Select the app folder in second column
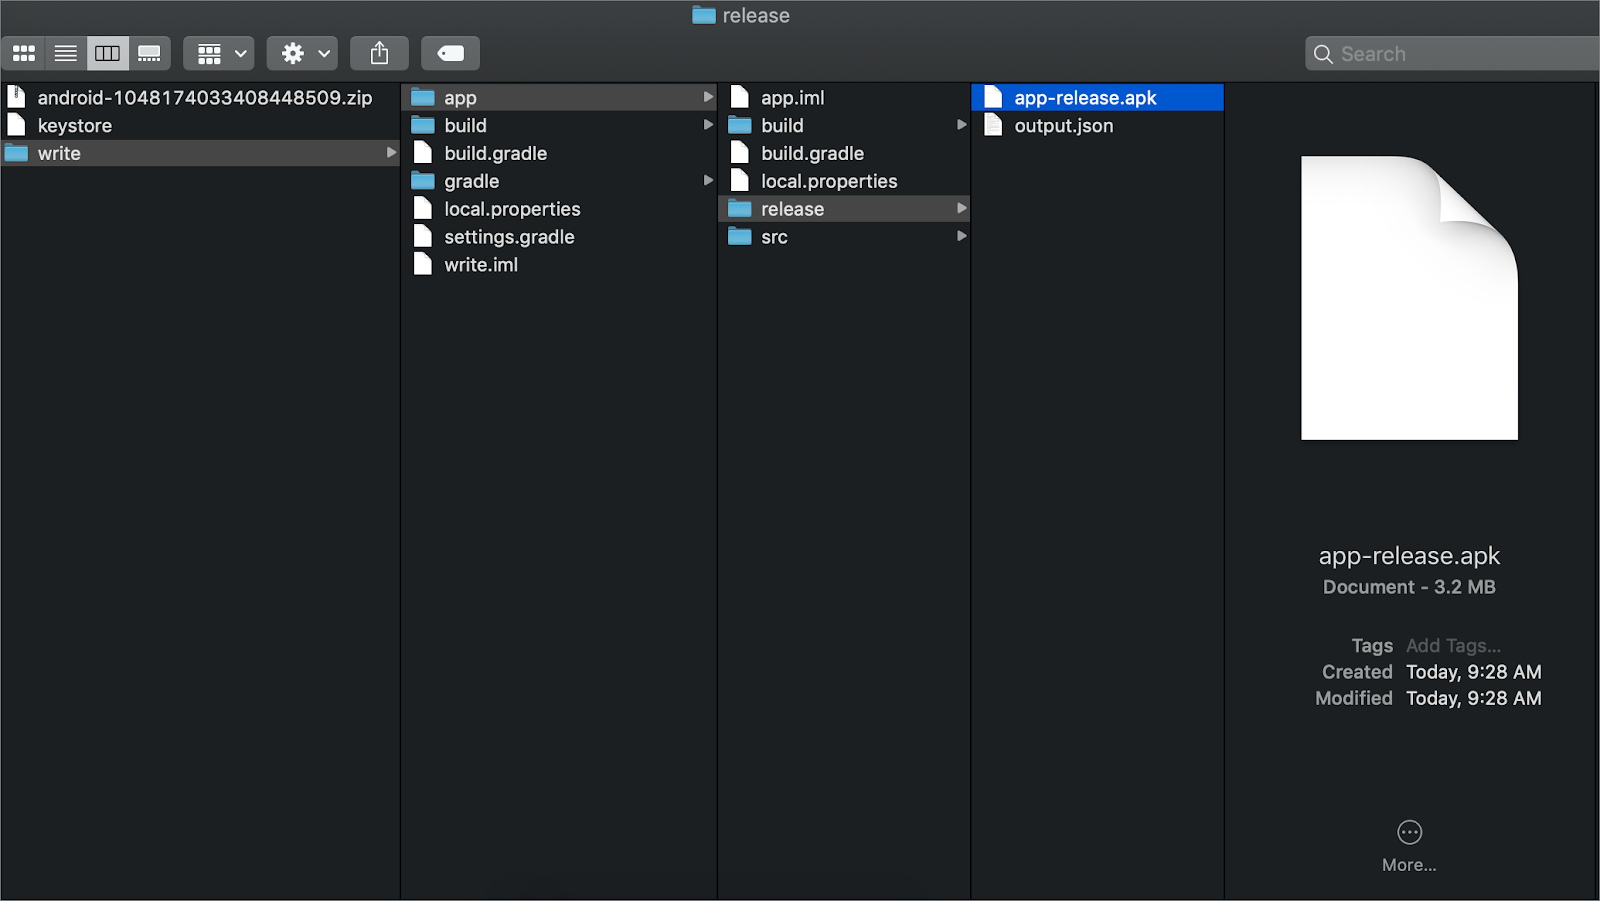Image resolution: width=1600 pixels, height=901 pixels. 560,97
